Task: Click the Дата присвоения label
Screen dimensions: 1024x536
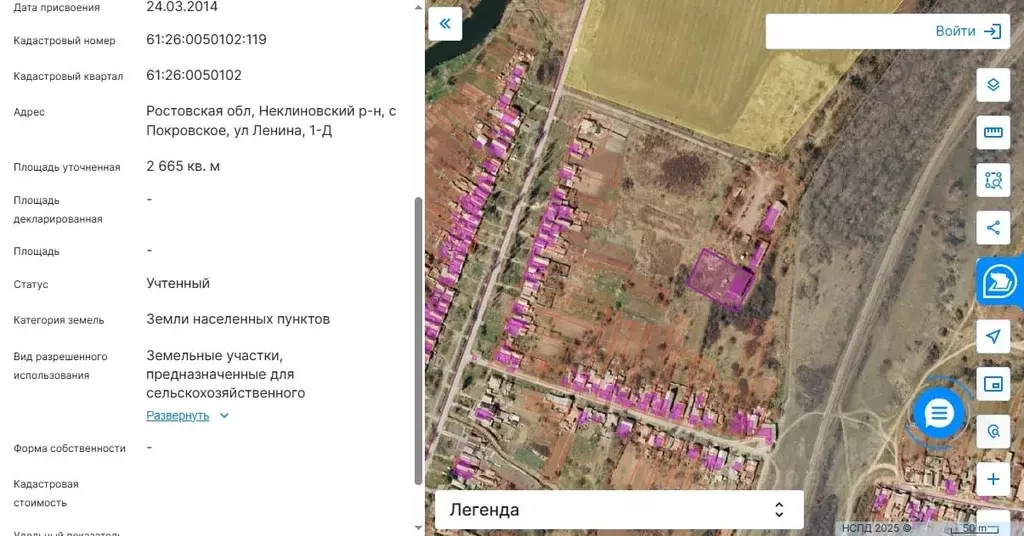Action: point(56,8)
